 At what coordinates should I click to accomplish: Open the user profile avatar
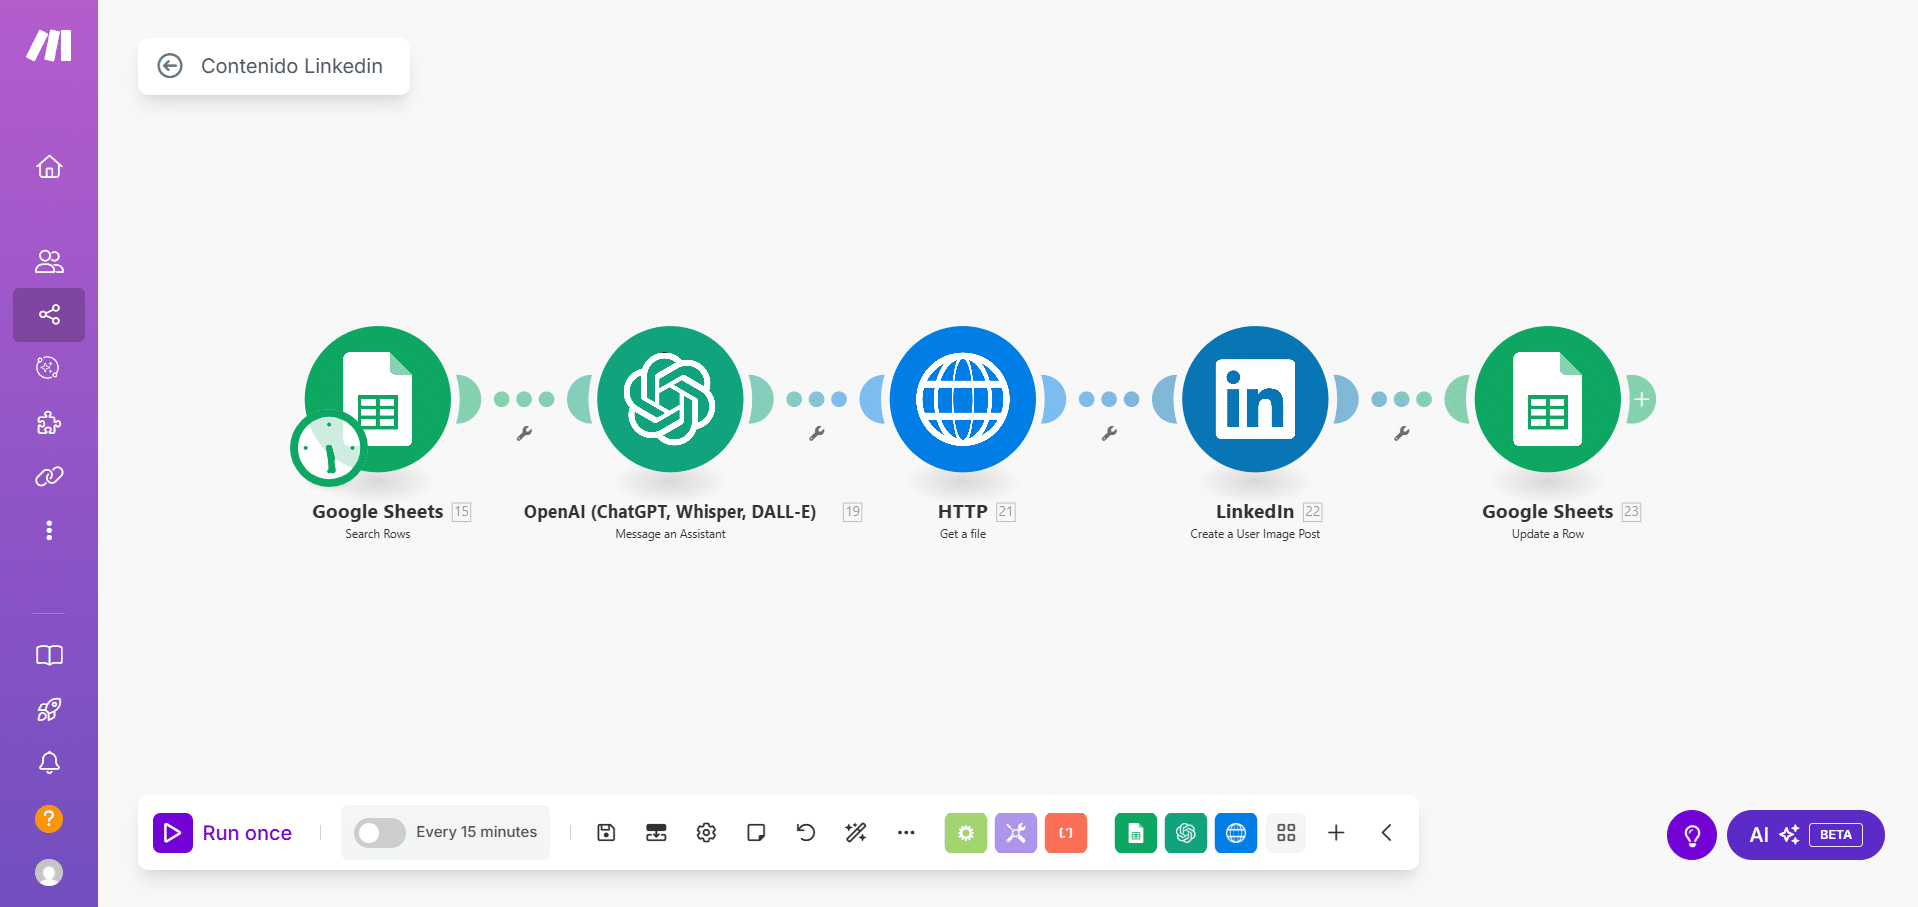[49, 873]
